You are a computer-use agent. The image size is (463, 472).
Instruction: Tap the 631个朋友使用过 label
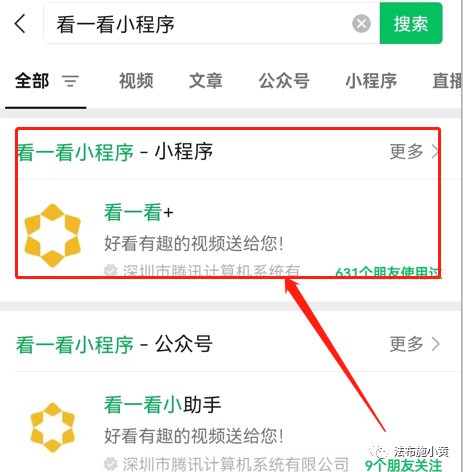[x=389, y=272]
